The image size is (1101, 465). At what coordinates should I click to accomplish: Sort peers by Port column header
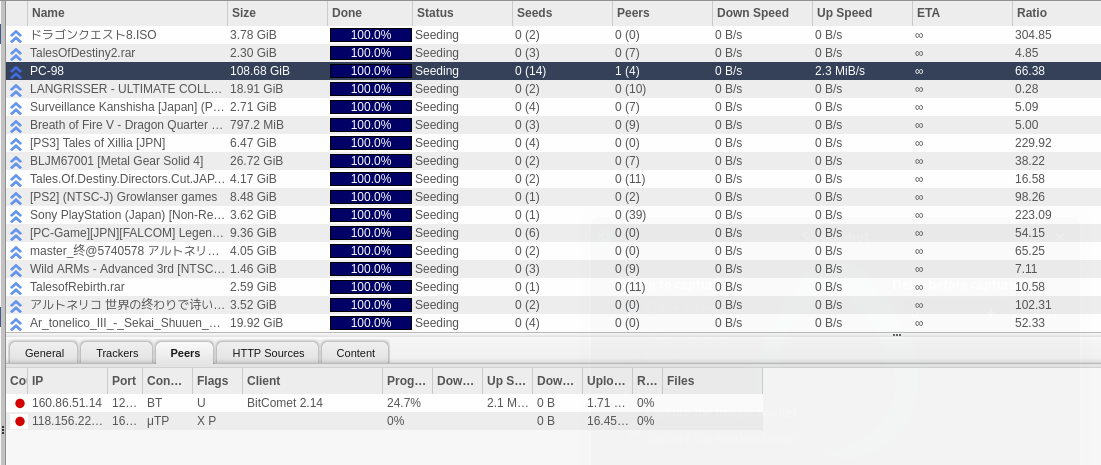(x=125, y=381)
